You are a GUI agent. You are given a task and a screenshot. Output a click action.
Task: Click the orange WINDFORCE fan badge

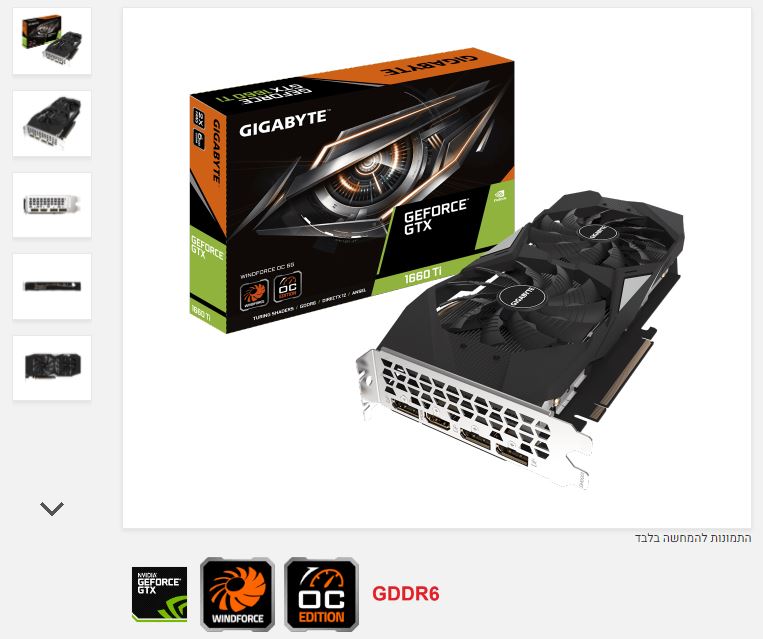[237, 594]
